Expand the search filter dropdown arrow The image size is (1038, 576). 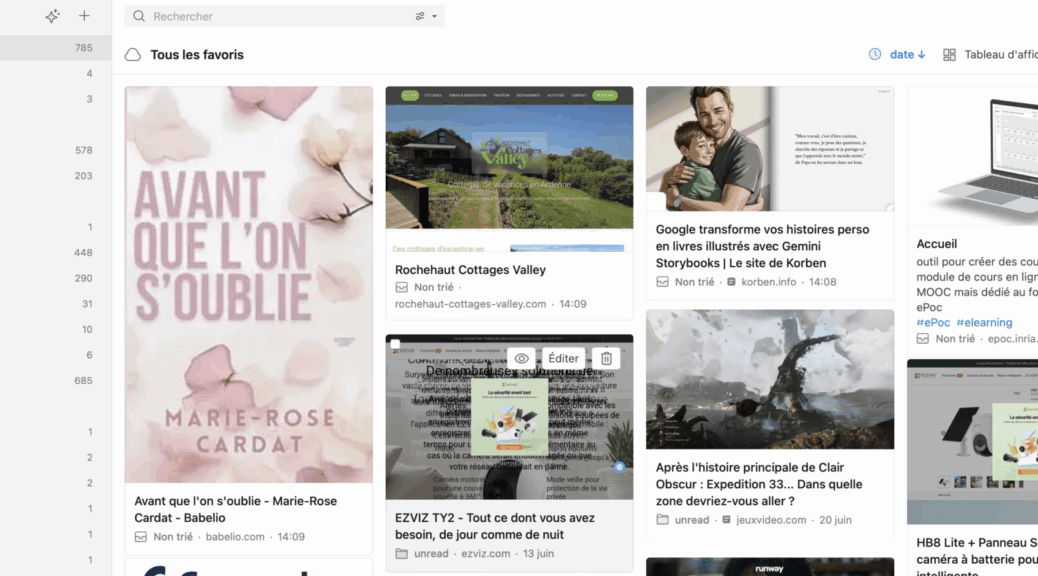pyautogui.click(x=434, y=16)
